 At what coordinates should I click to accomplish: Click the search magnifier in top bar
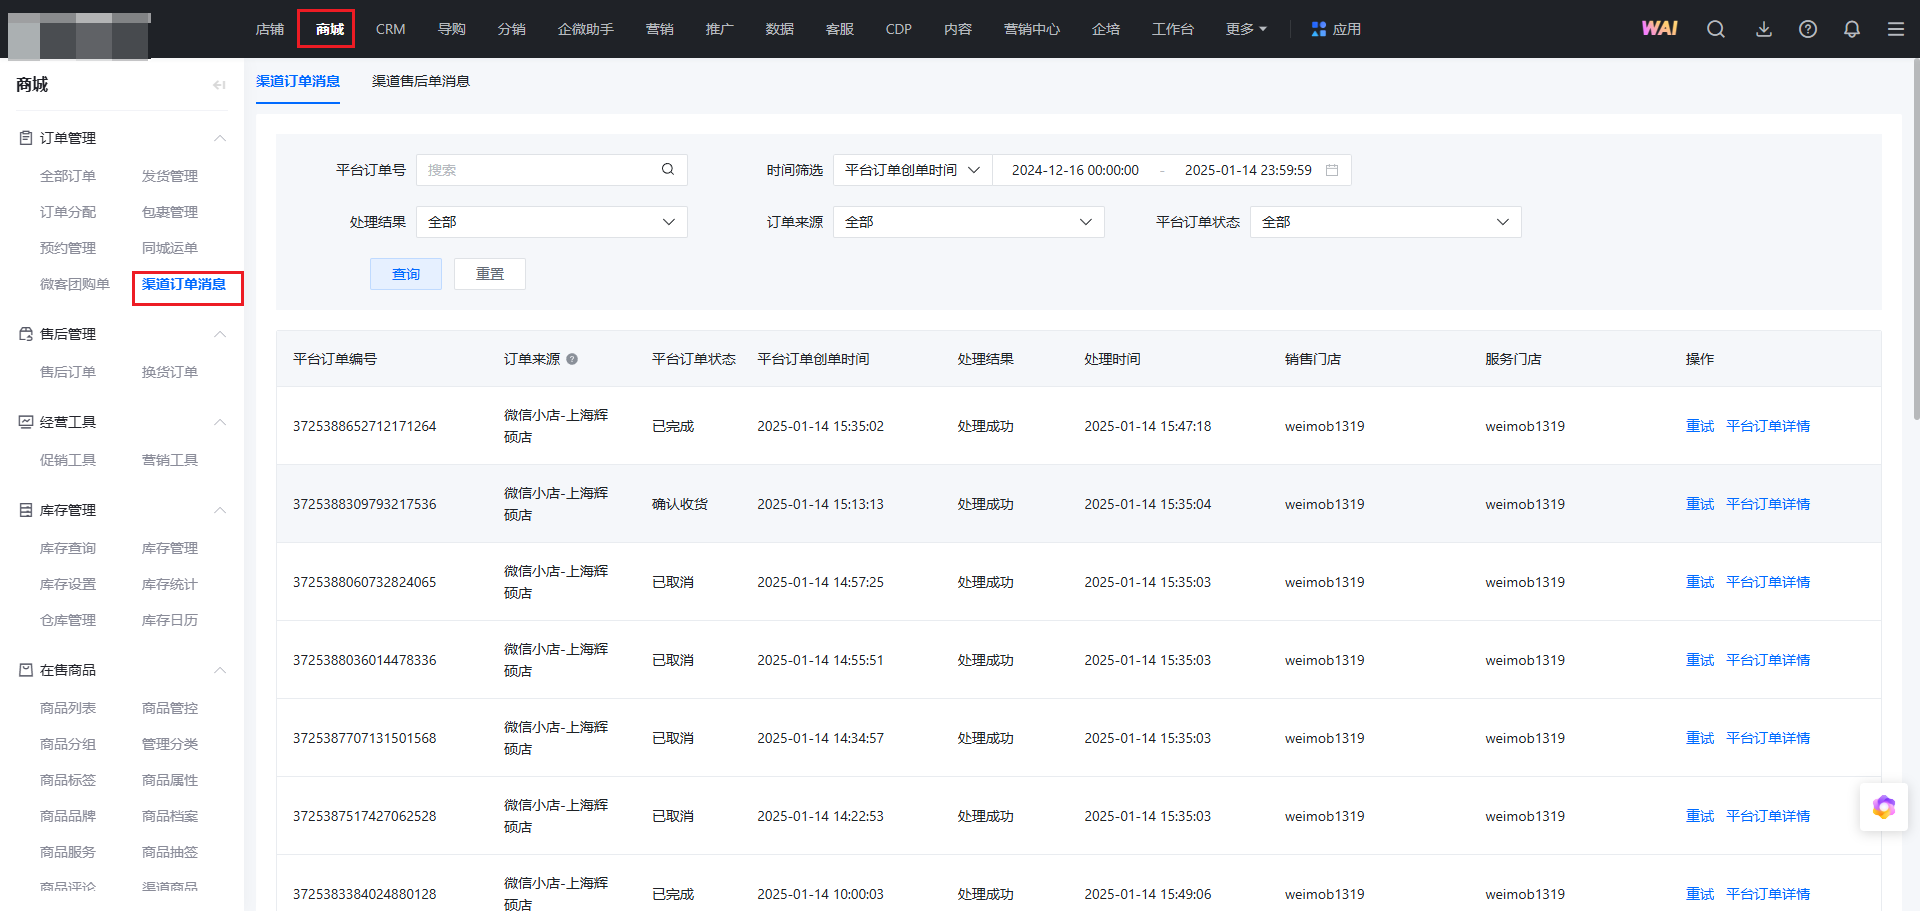1716,29
